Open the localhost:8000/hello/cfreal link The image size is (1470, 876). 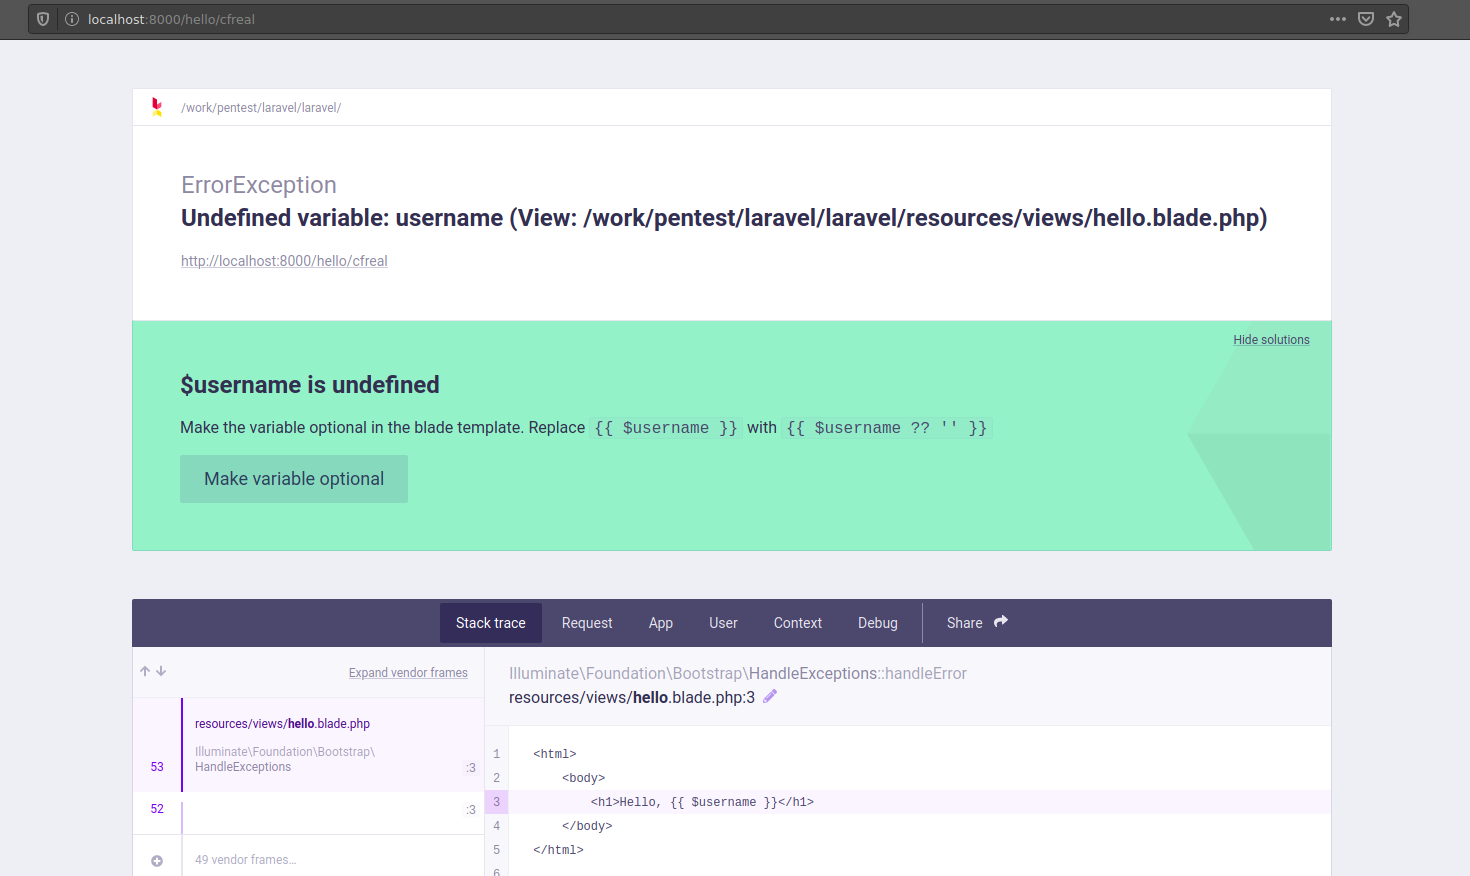coord(284,261)
